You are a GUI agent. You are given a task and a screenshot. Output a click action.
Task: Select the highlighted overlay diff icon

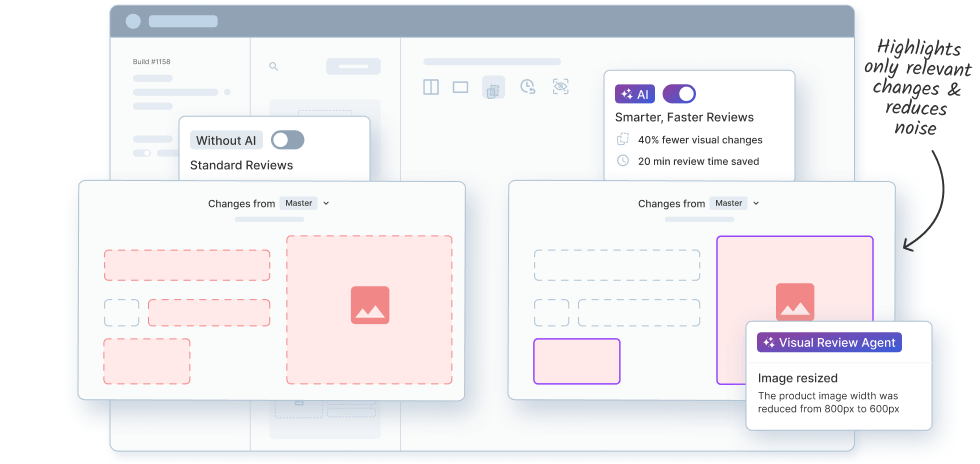click(x=493, y=88)
